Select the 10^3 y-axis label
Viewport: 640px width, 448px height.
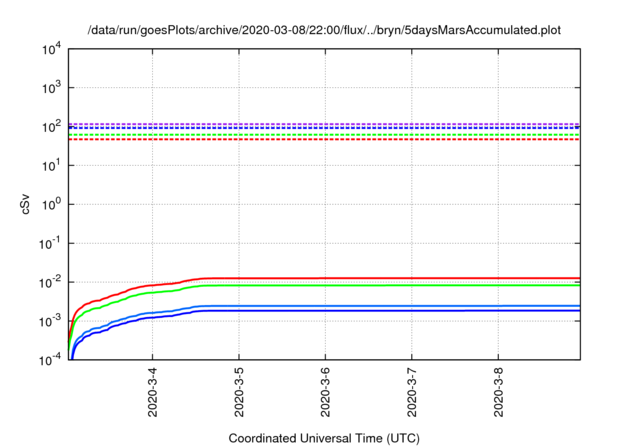[52, 88]
